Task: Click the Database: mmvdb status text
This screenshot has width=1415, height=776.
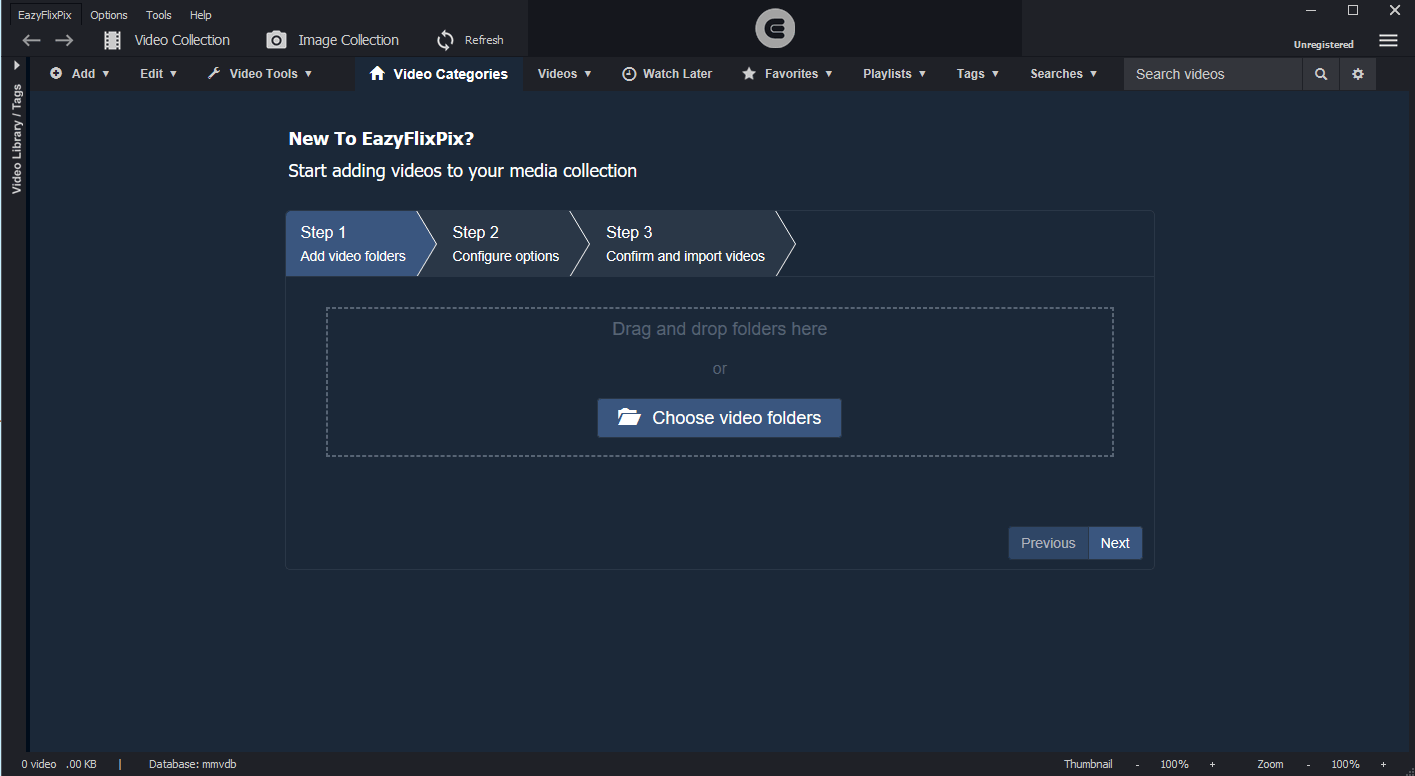Action: 192,764
